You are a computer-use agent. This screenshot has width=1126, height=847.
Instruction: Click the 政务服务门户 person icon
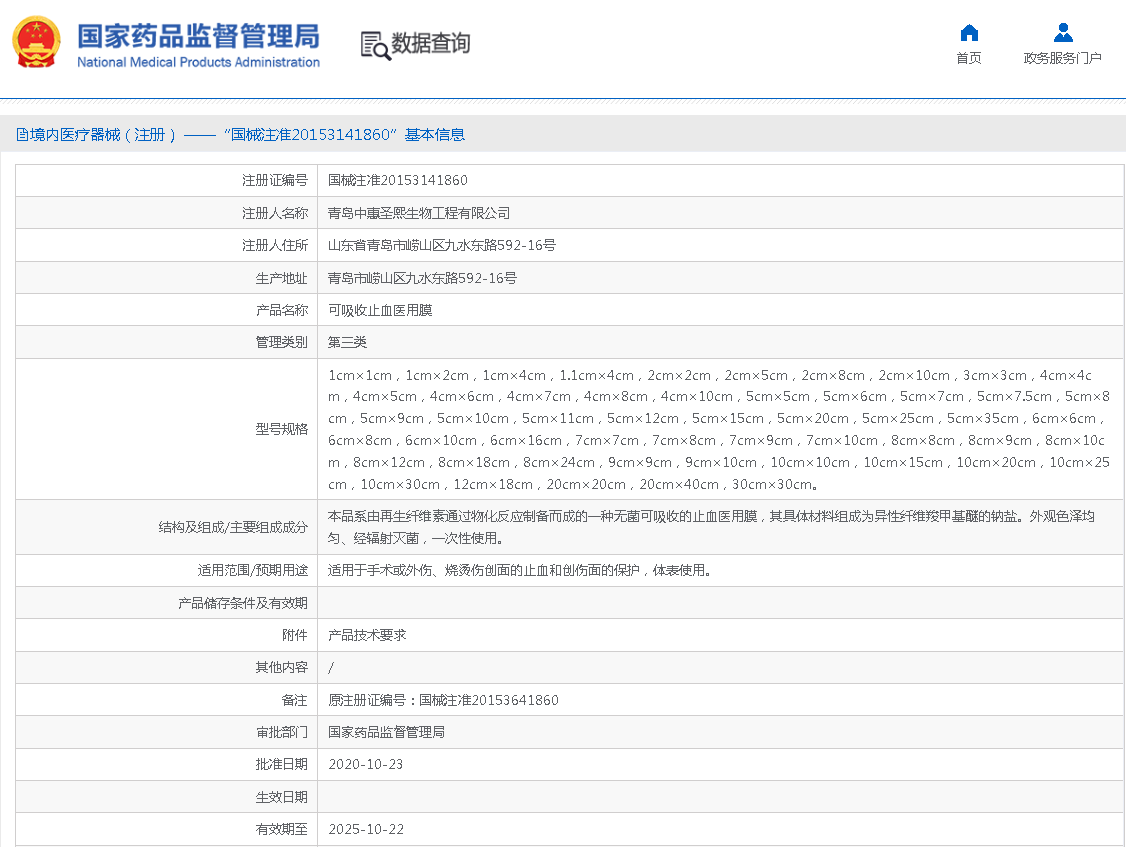1062,33
